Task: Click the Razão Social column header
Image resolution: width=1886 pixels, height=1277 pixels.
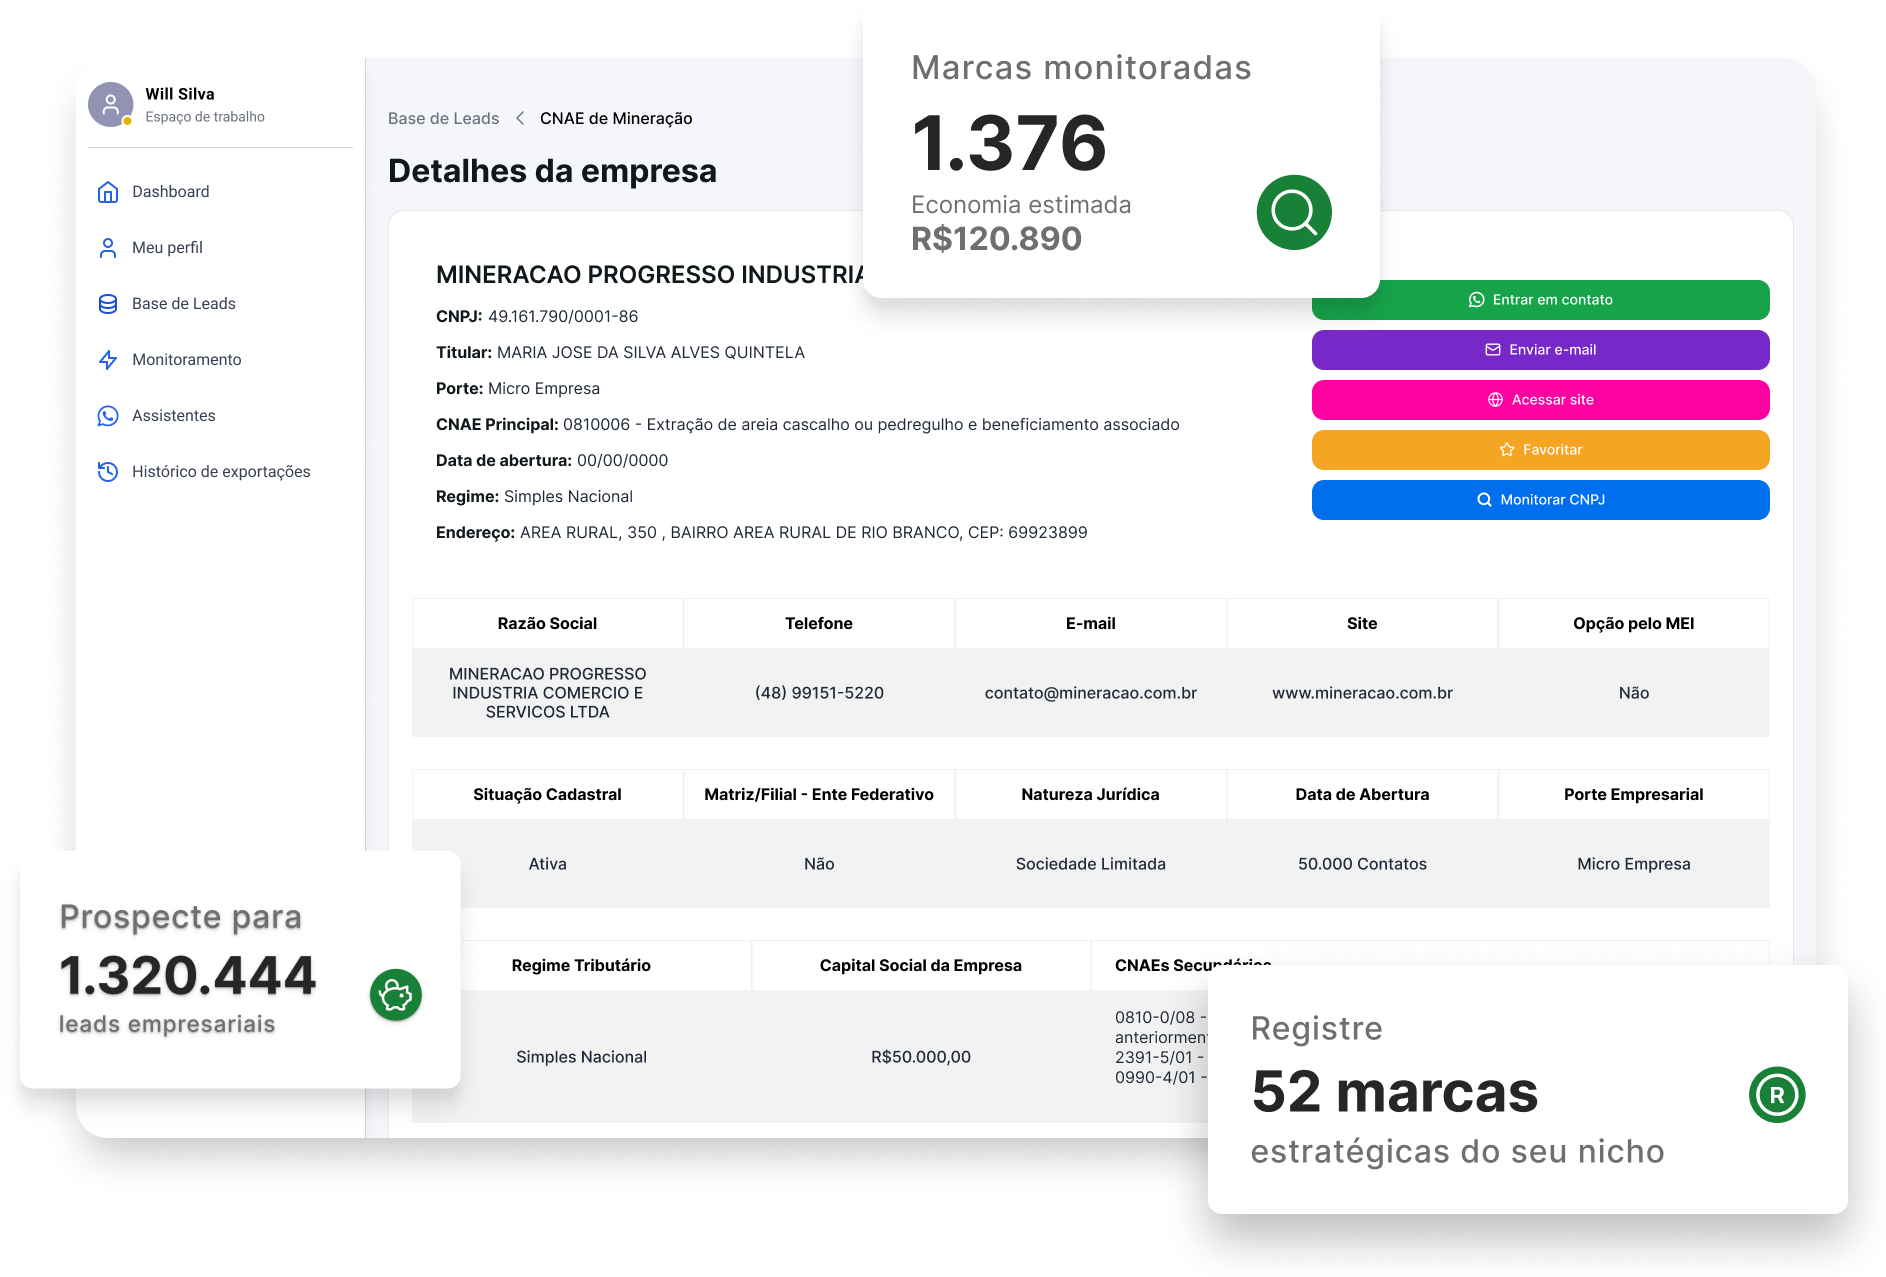Action: point(547,624)
